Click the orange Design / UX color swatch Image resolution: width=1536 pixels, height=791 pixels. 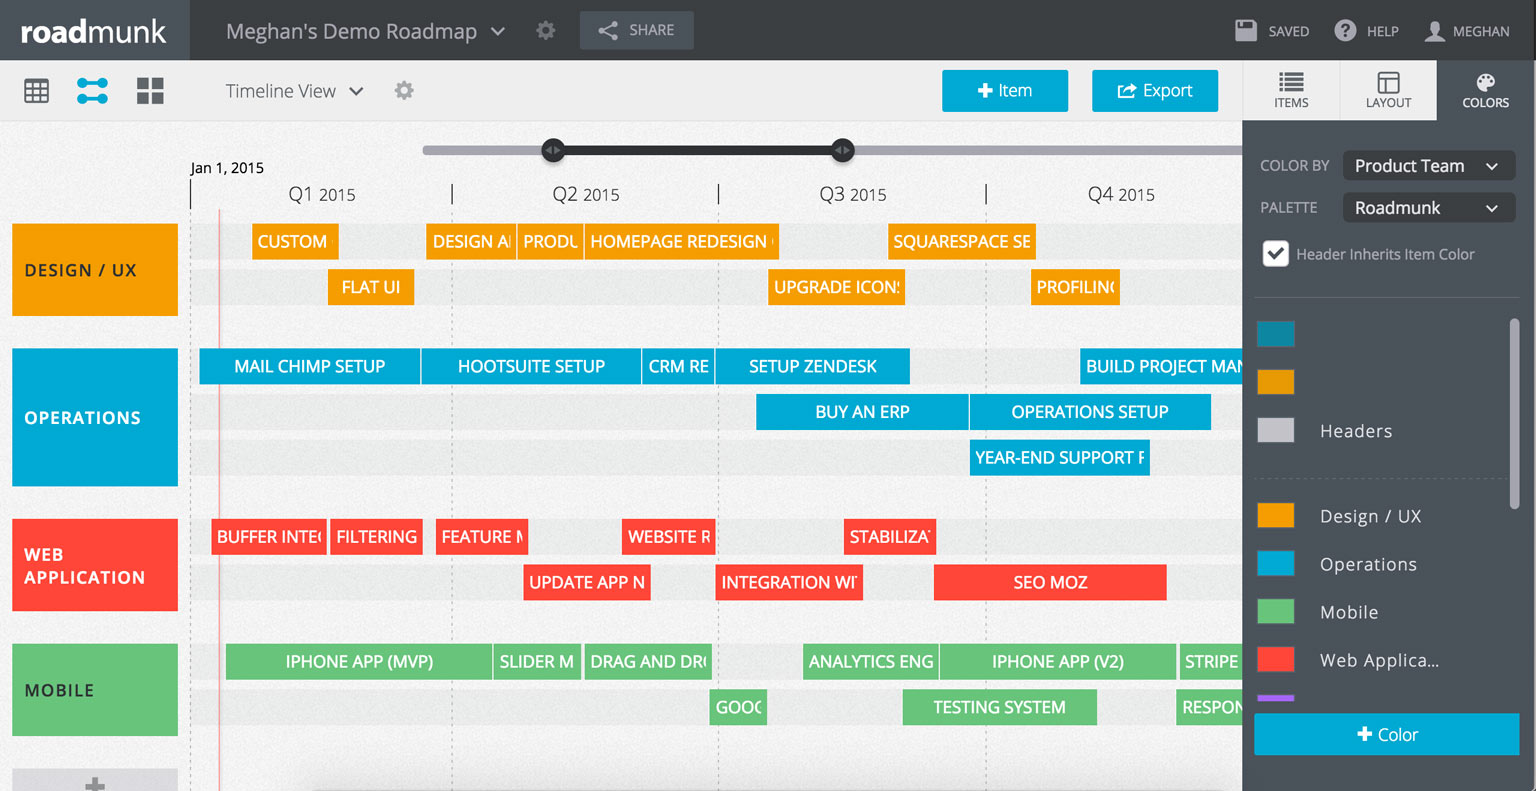click(x=1276, y=516)
